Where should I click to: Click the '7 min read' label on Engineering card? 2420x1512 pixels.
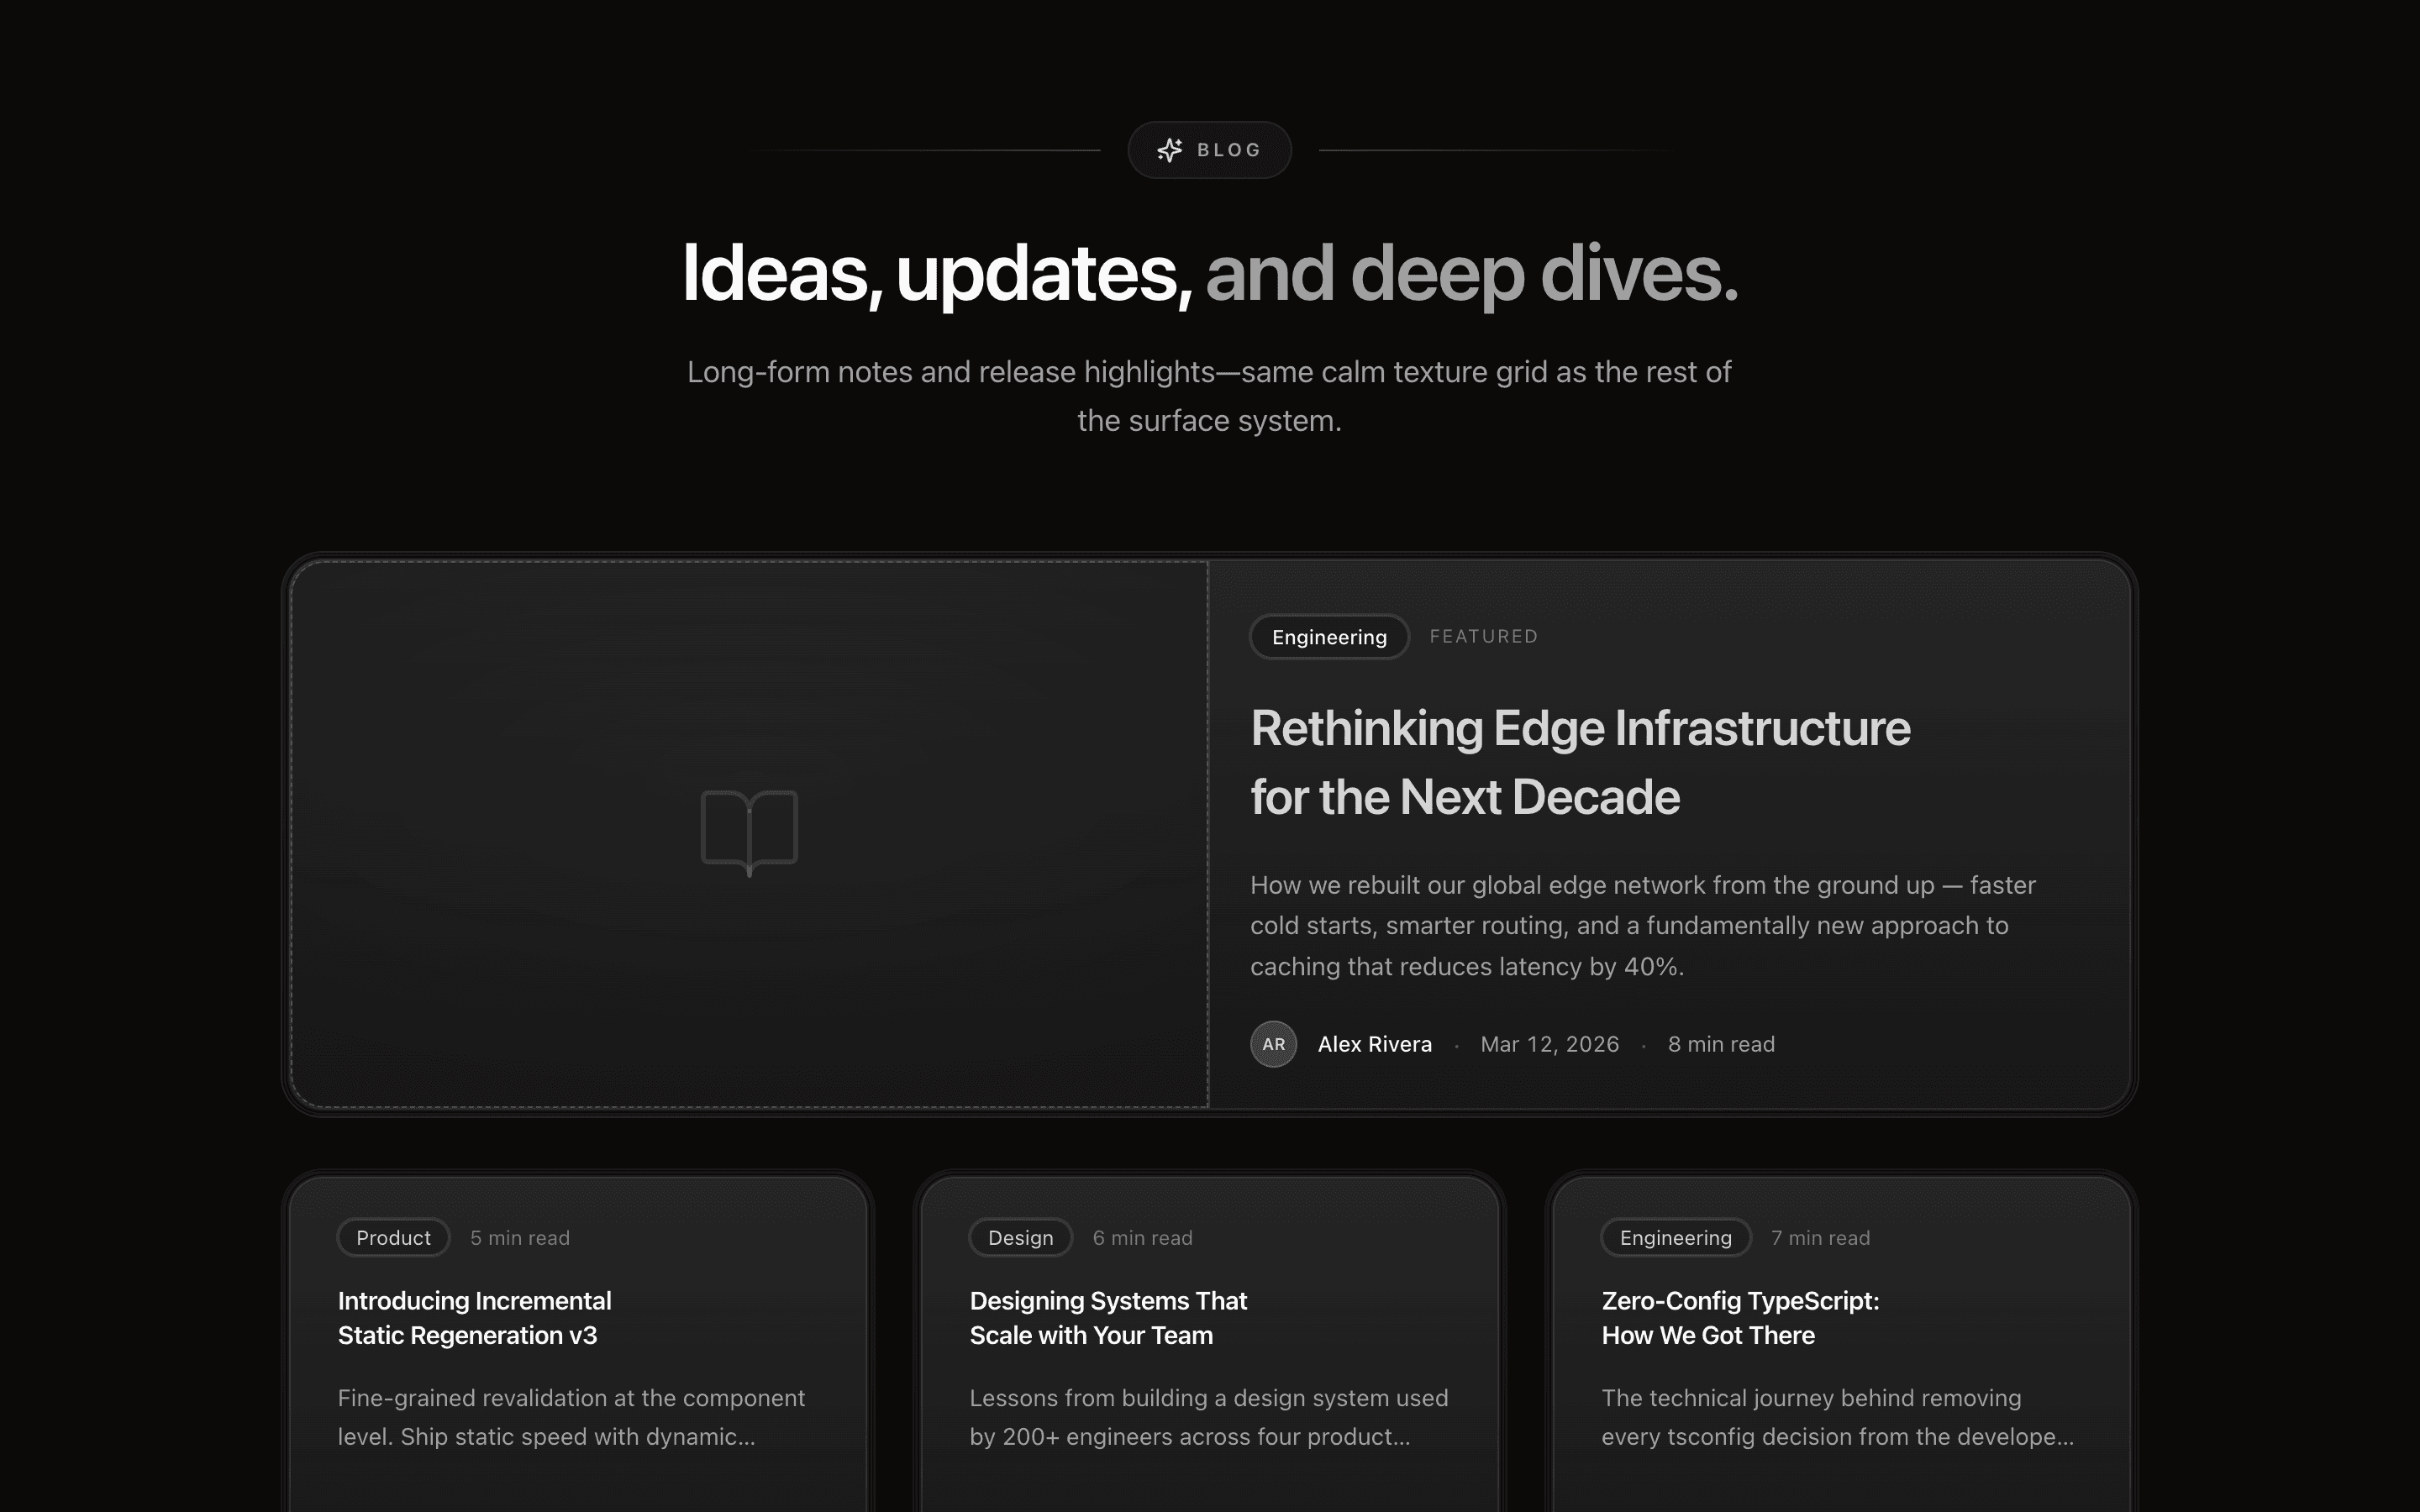coord(1819,1237)
